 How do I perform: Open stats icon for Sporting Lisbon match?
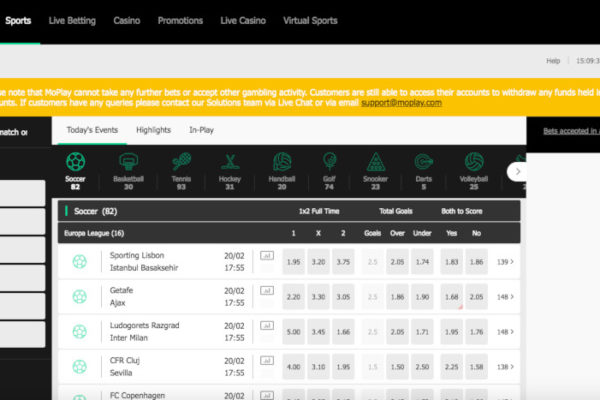267,255
